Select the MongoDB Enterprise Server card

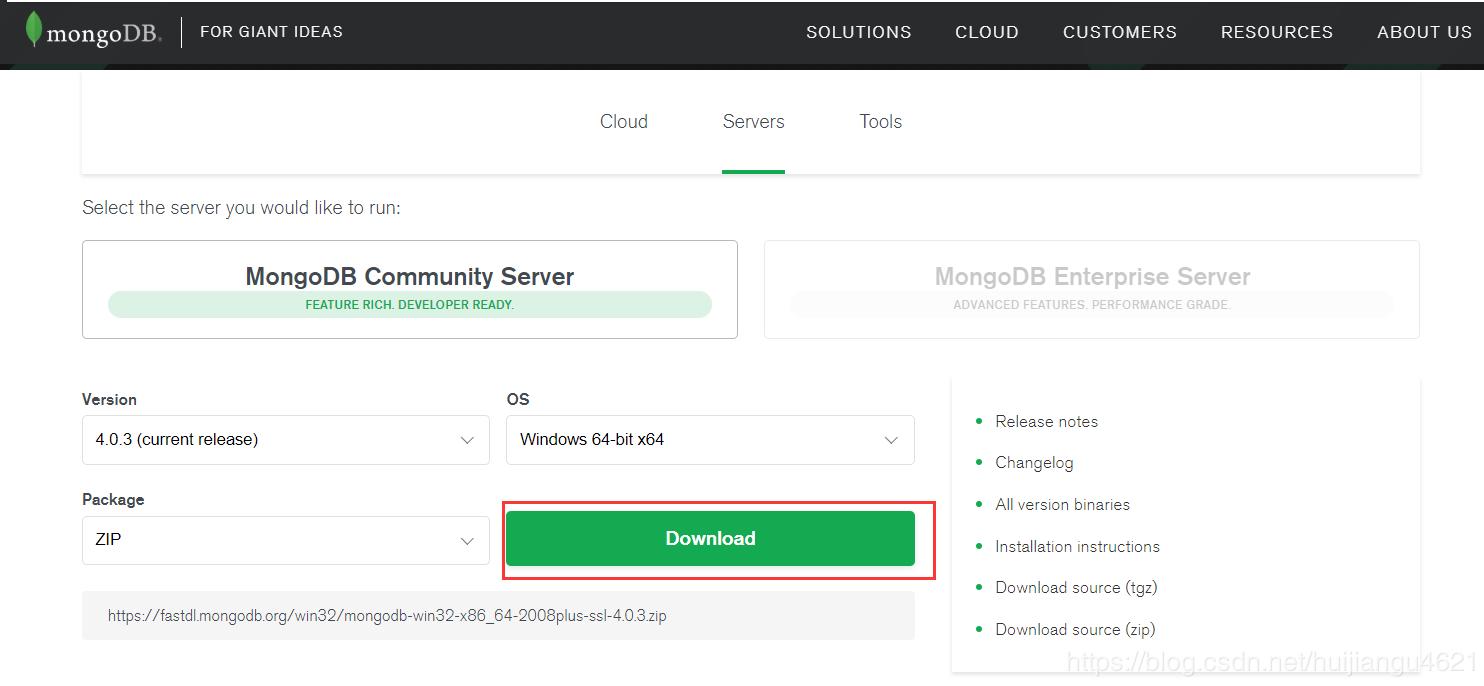(x=1091, y=289)
